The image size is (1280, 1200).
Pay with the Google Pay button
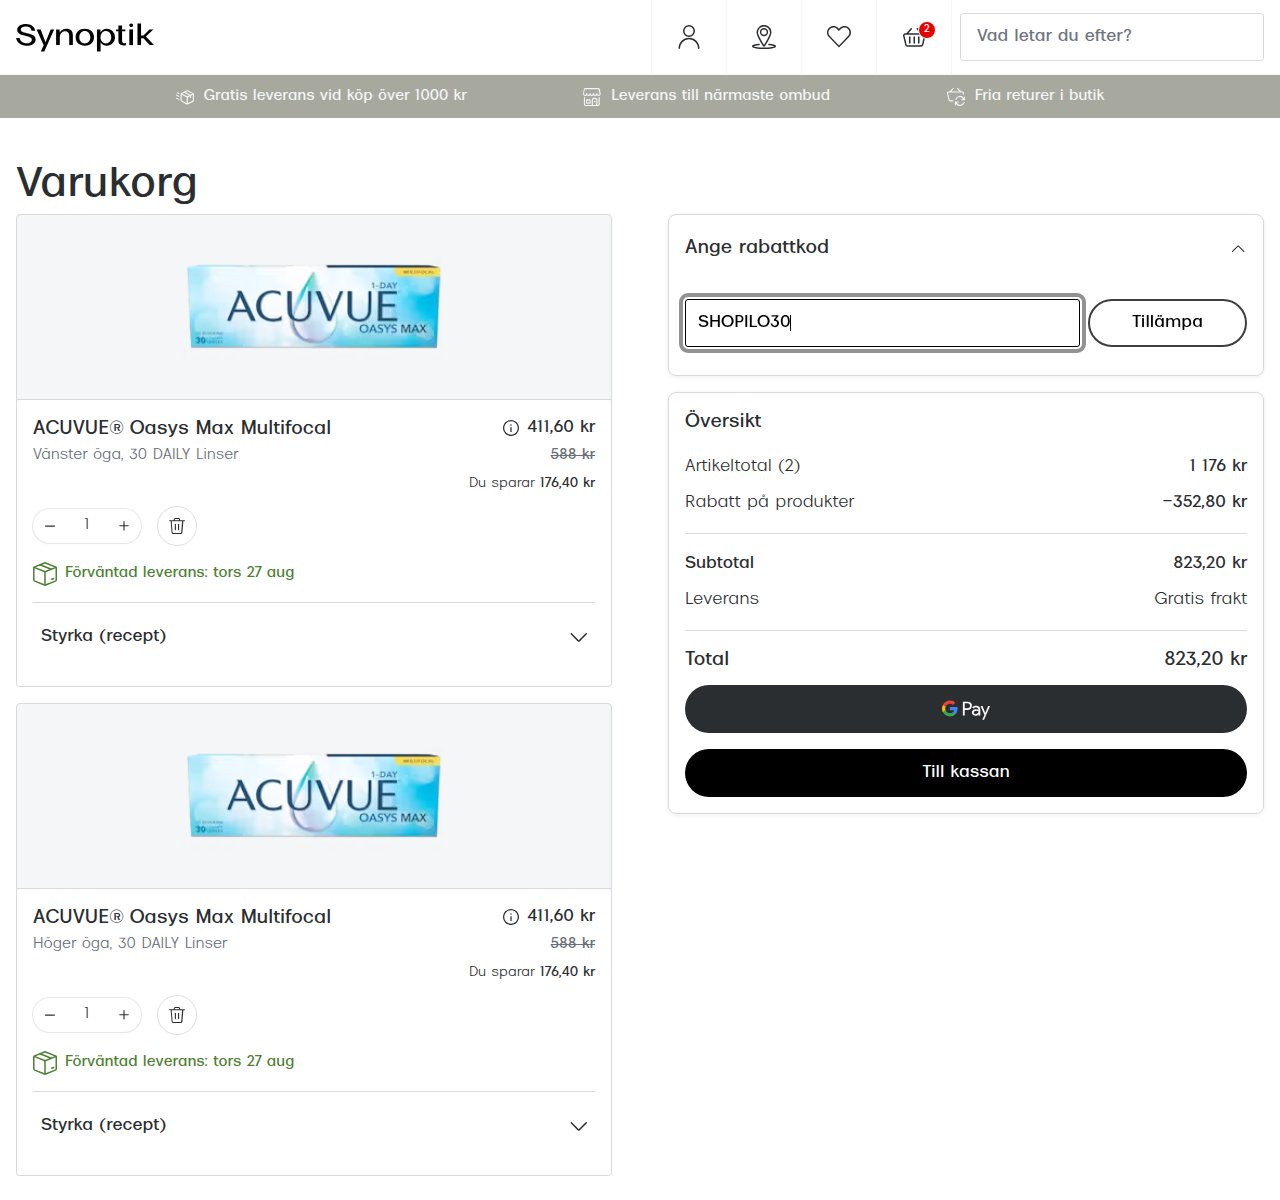coord(966,709)
